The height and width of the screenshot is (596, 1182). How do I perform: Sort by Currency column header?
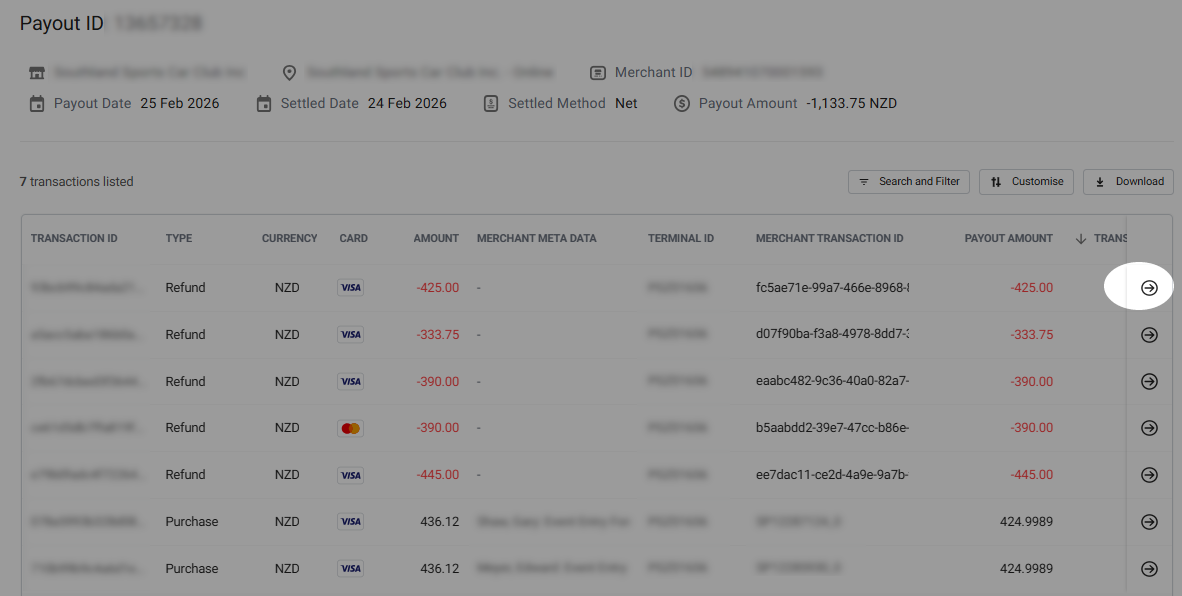pyautogui.click(x=289, y=238)
